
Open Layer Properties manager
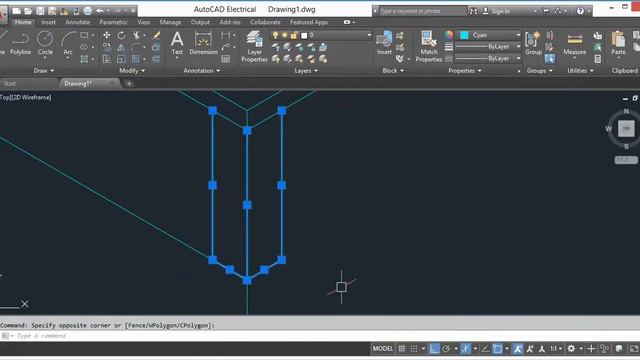254,47
